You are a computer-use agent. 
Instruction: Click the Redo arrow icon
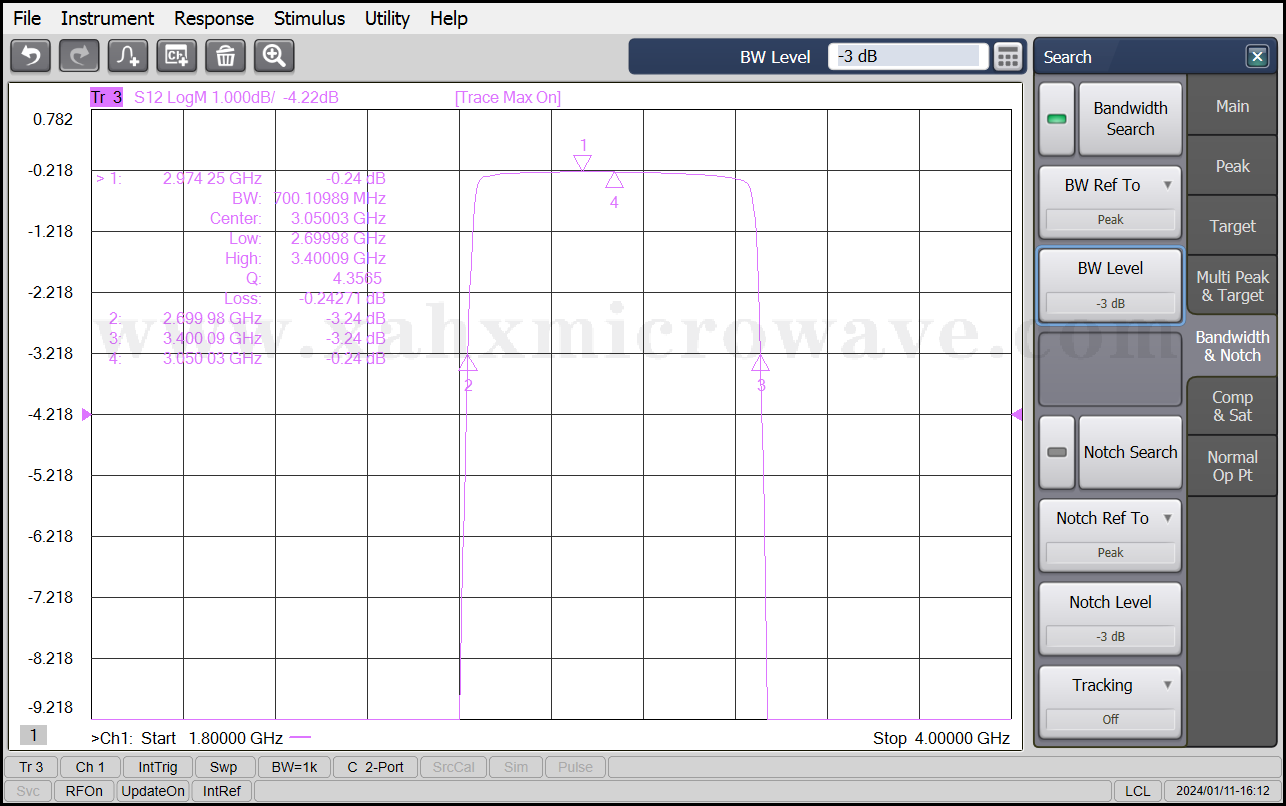(79, 56)
